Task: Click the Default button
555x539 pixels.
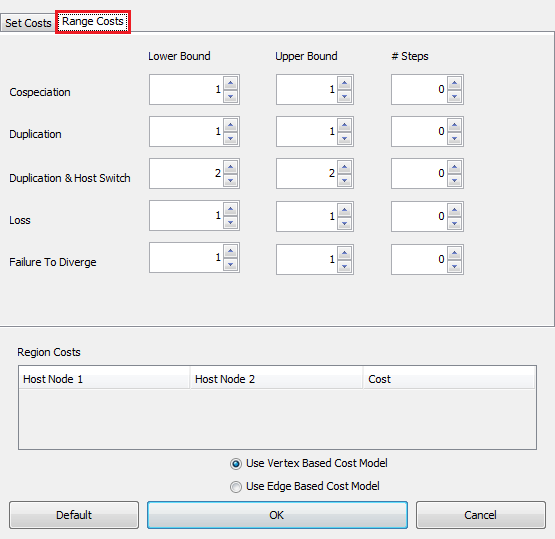Action: click(x=74, y=515)
